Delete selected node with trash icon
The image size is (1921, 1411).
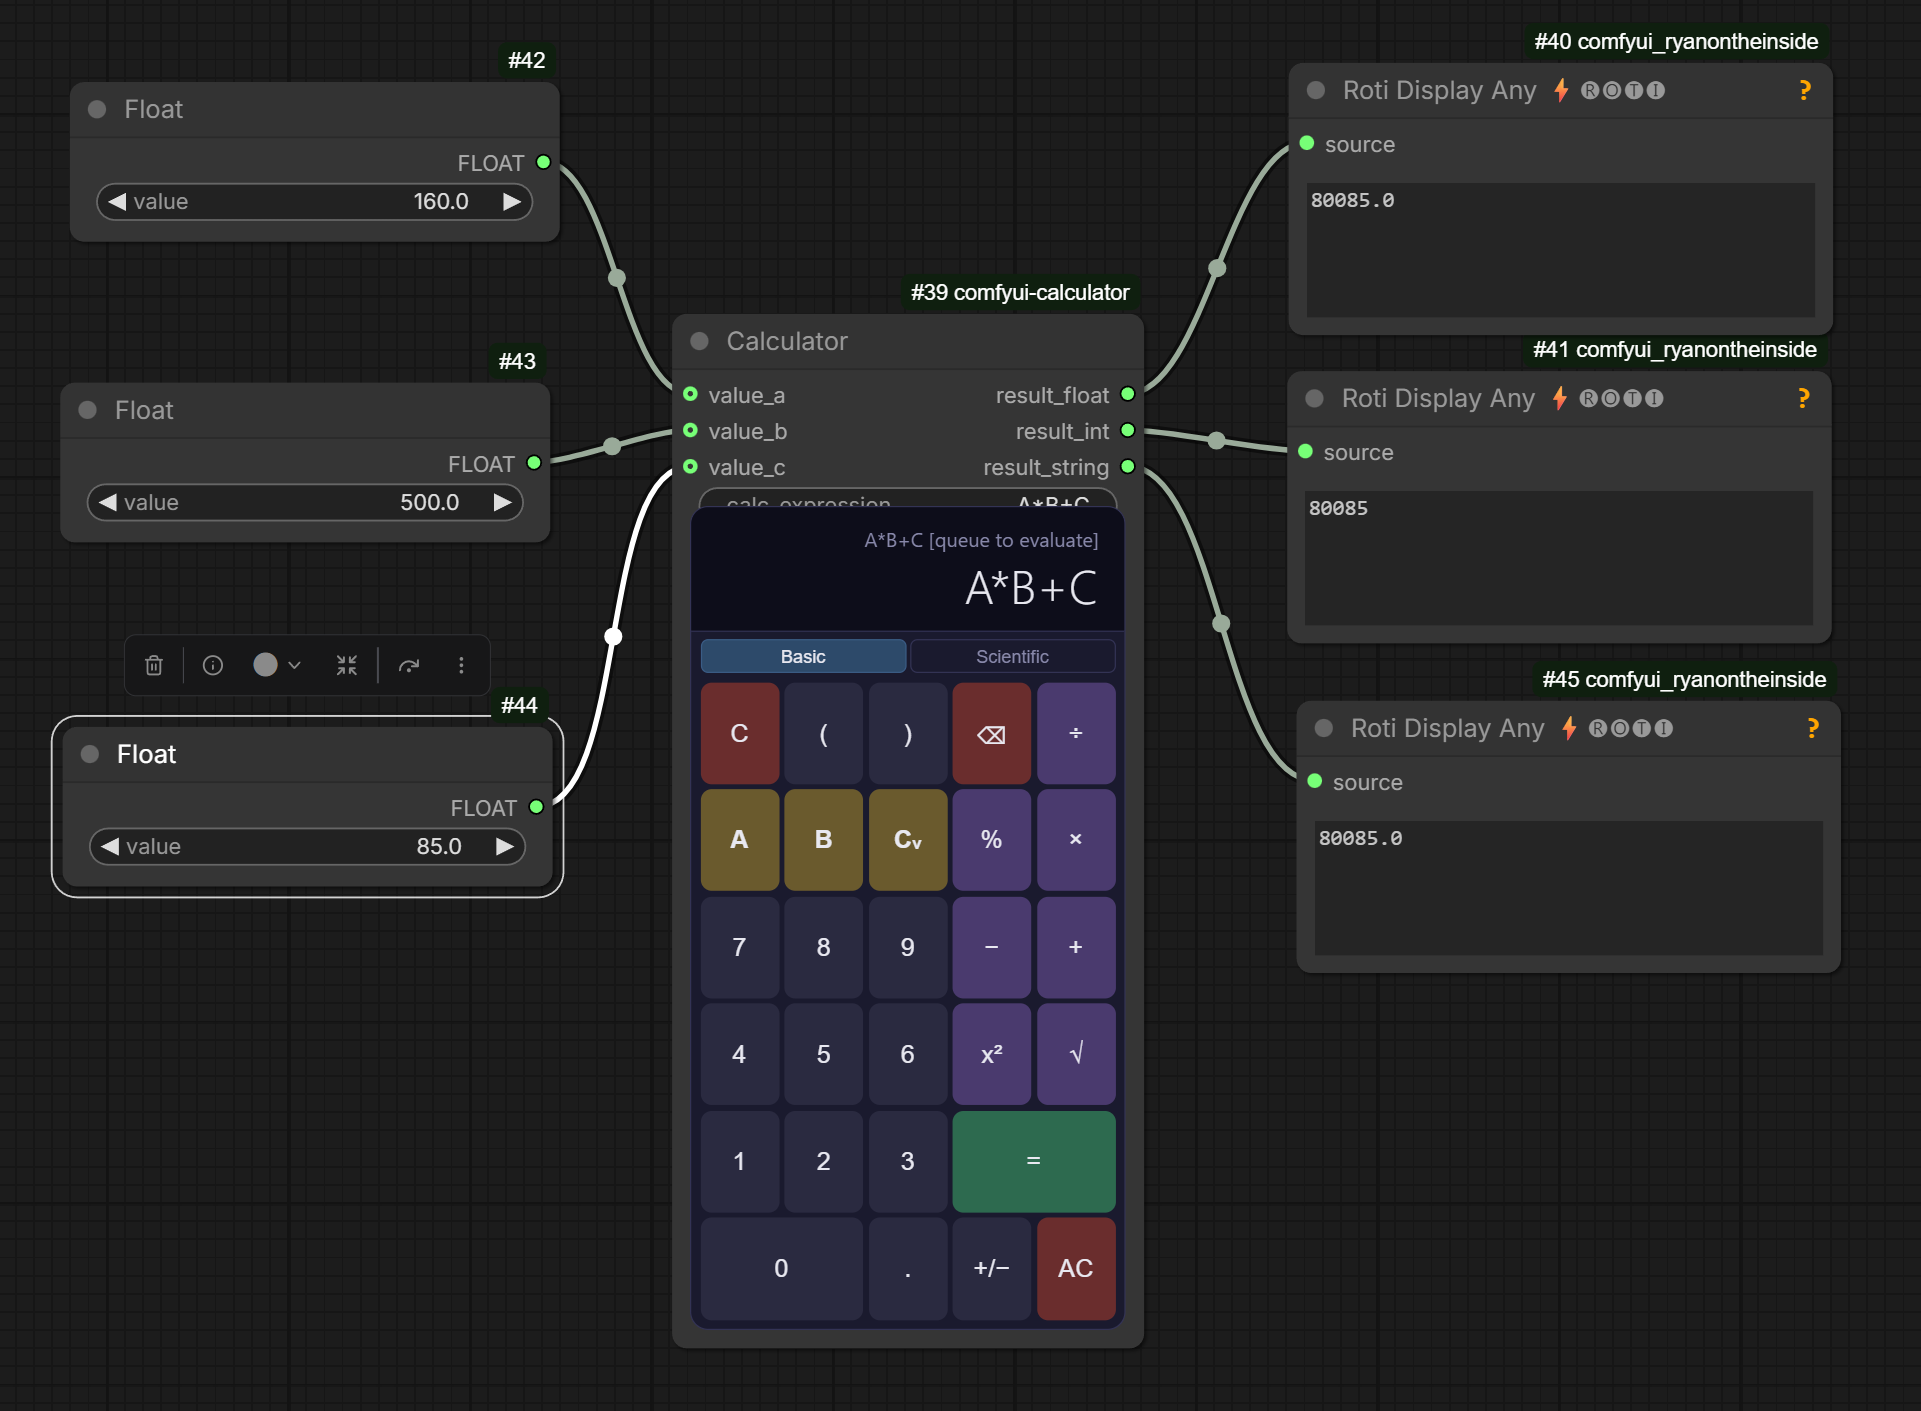154,665
